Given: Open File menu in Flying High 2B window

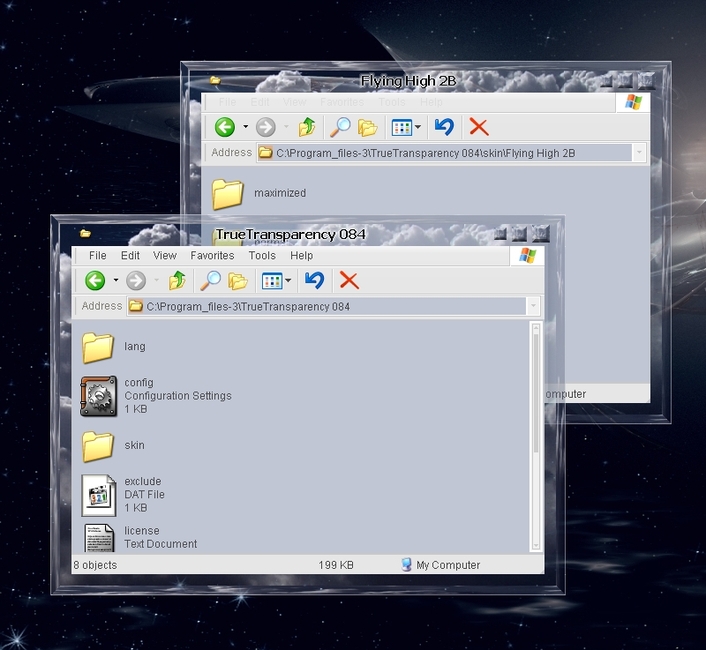Looking at the screenshot, I should coord(227,102).
